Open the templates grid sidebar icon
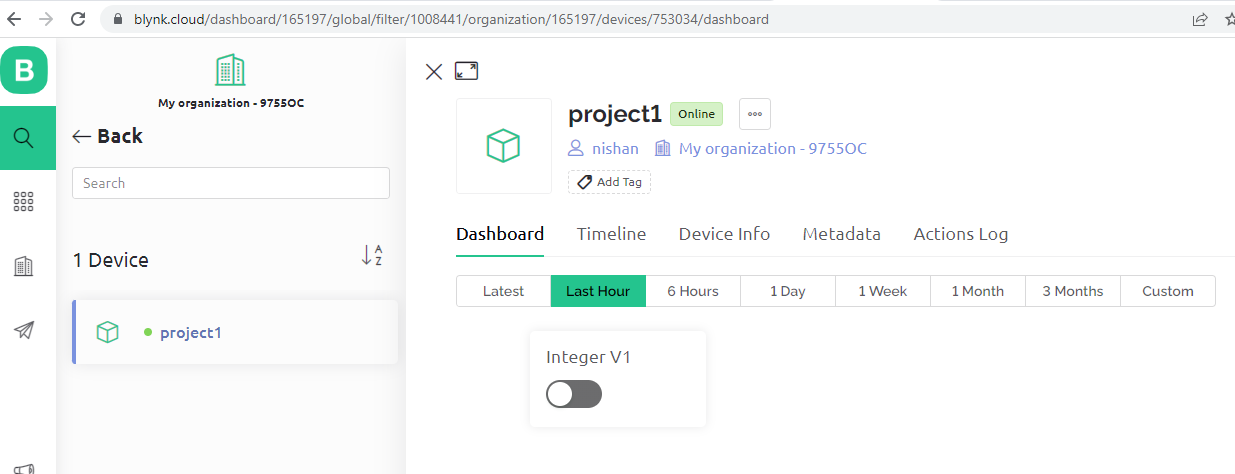Image resolution: width=1235 pixels, height=474 pixels. coord(24,202)
